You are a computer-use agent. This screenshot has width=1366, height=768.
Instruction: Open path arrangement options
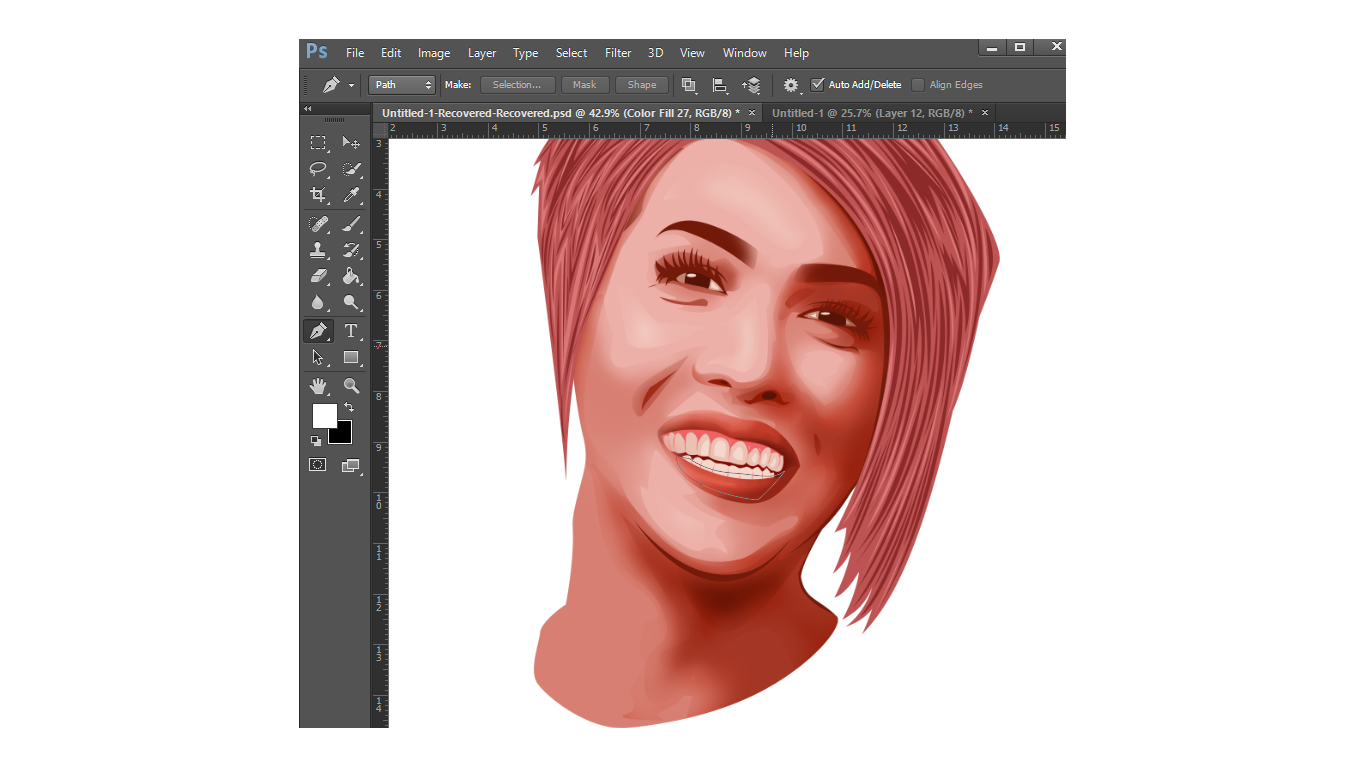pyautogui.click(x=751, y=85)
